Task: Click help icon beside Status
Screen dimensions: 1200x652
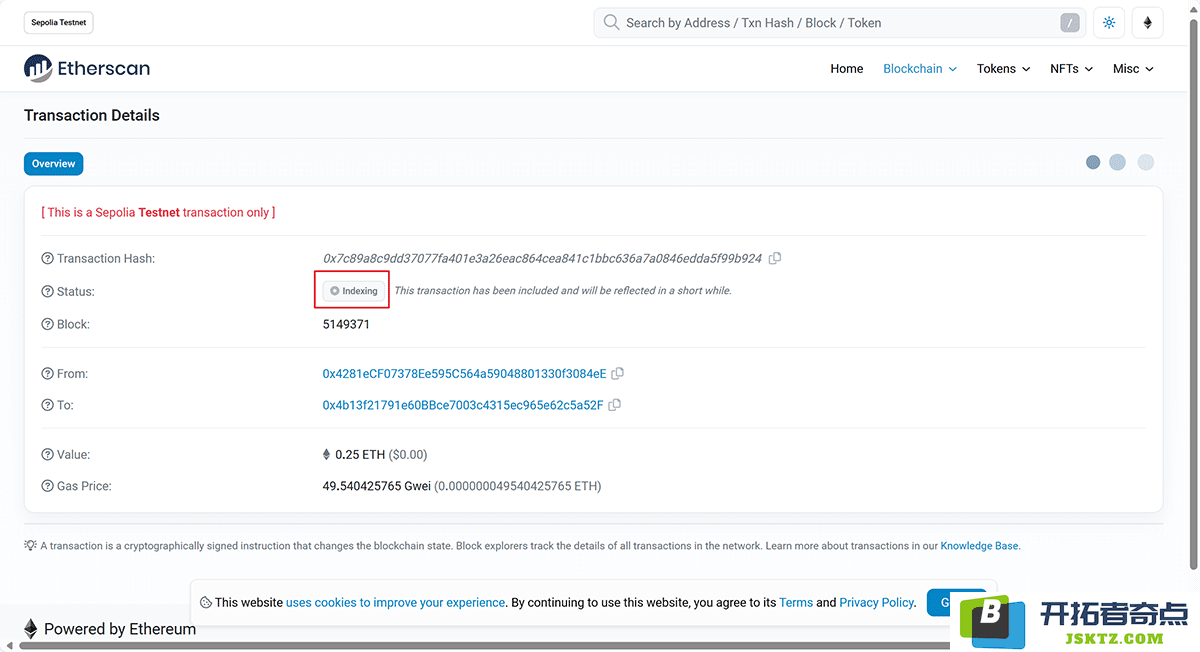Action: click(47, 291)
